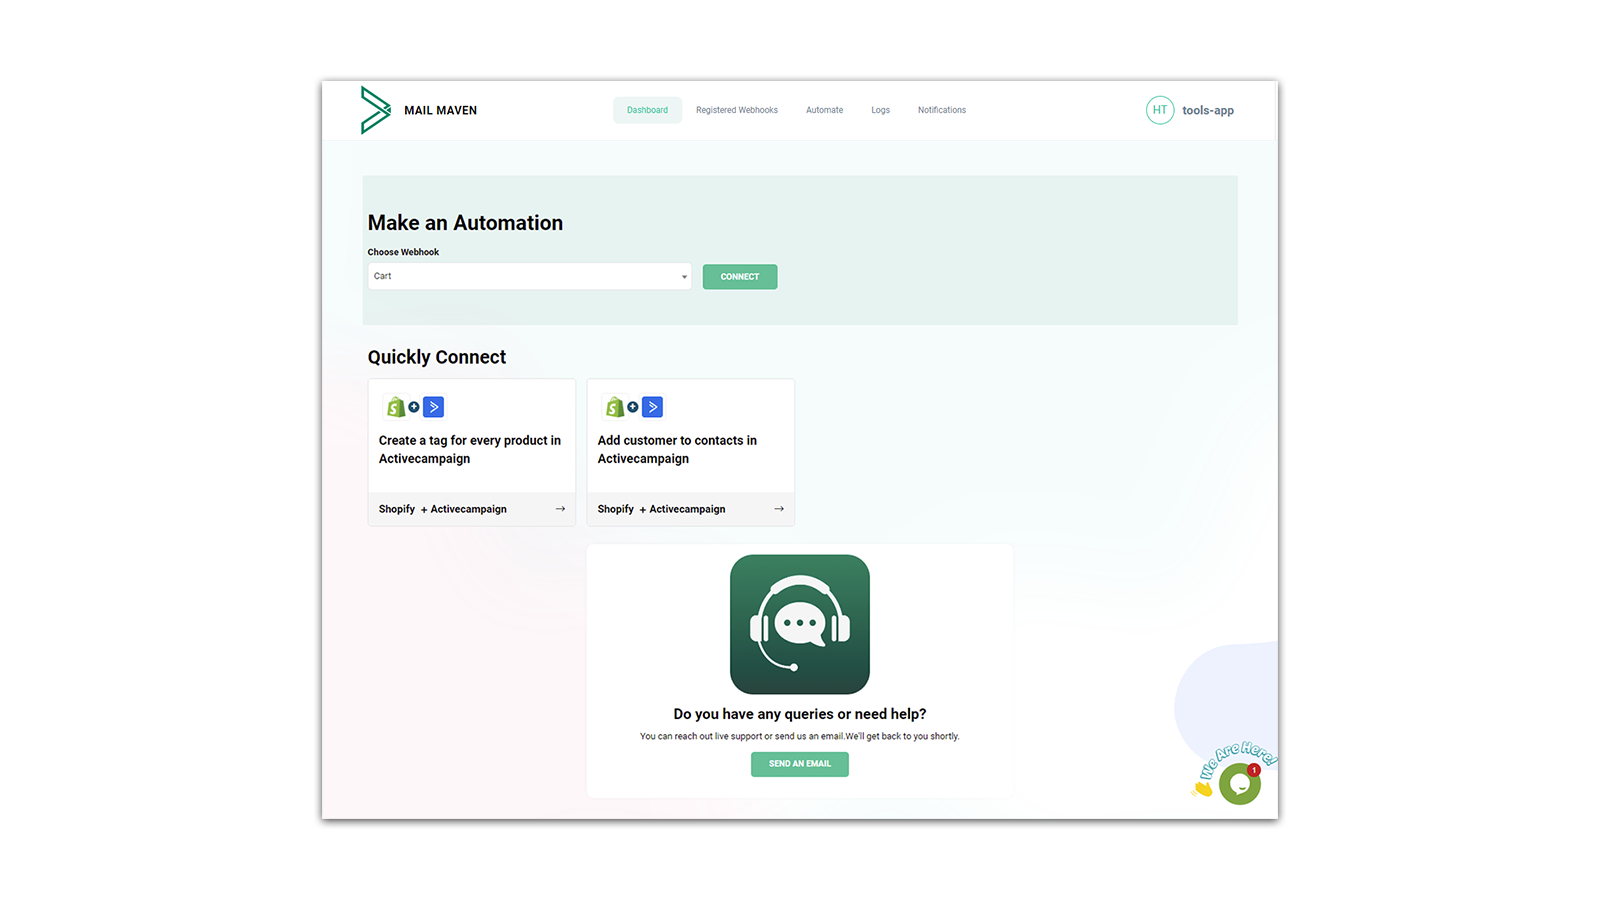Viewport: 1600px width, 900px height.
Task: Click Activecampaign icon in add customer card
Action: pyautogui.click(x=652, y=407)
